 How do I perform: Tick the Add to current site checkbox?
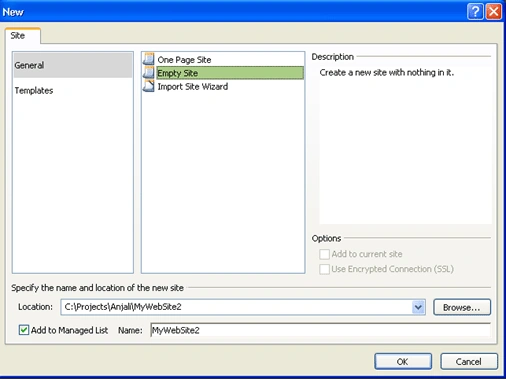(324, 254)
